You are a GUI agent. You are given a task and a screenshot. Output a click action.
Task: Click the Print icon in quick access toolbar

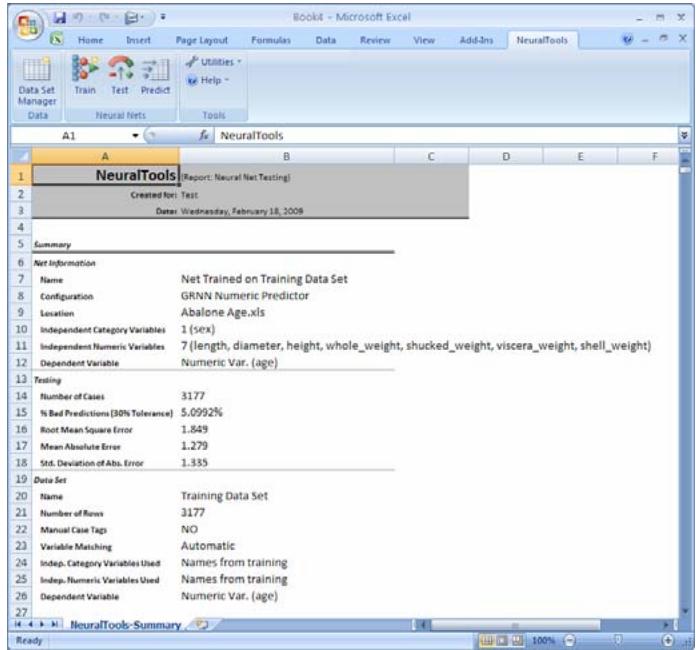tap(132, 18)
